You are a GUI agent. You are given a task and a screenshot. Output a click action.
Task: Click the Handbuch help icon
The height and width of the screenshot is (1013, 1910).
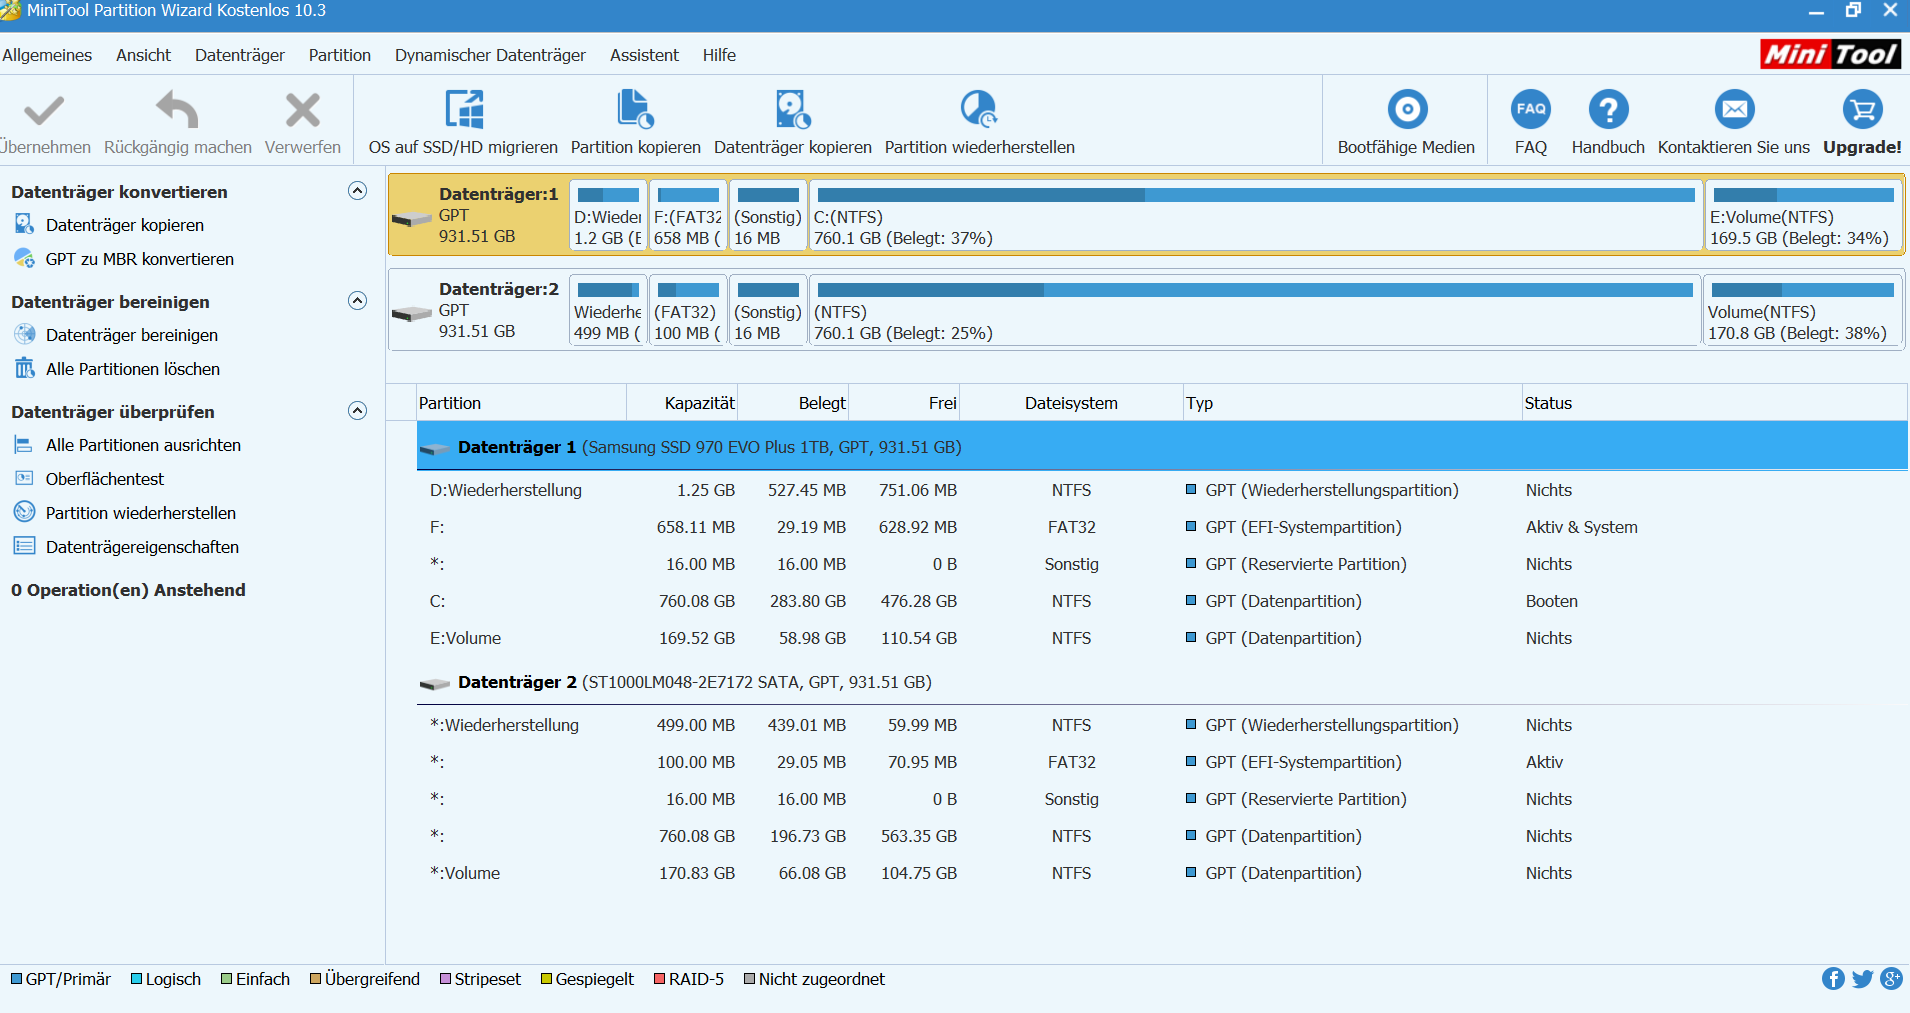[x=1608, y=110]
